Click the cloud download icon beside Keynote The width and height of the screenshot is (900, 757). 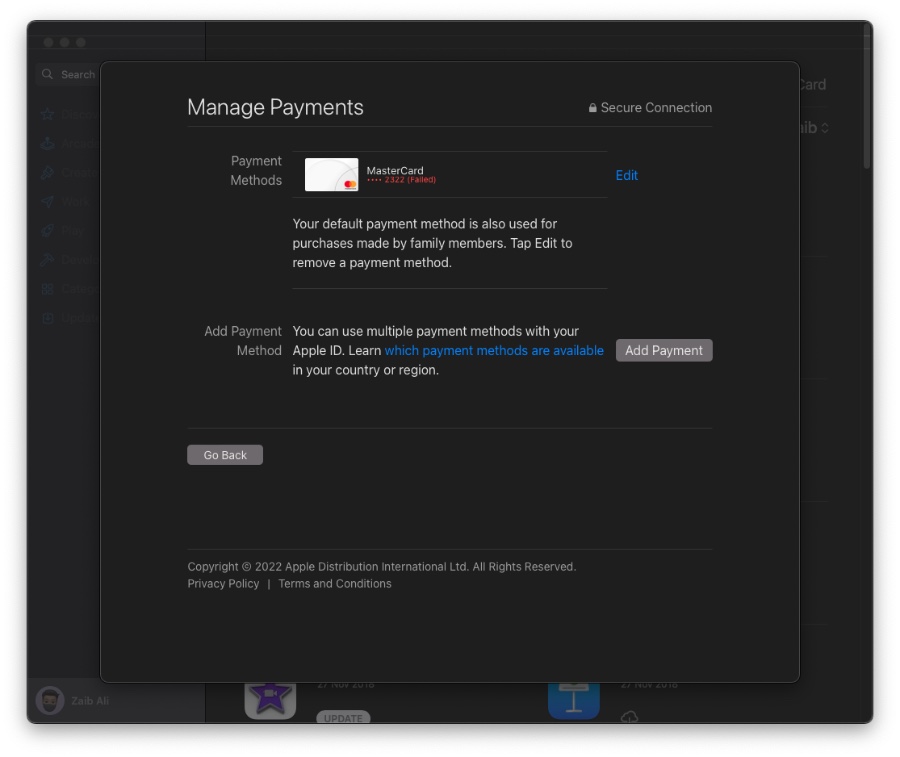pyautogui.click(x=630, y=717)
